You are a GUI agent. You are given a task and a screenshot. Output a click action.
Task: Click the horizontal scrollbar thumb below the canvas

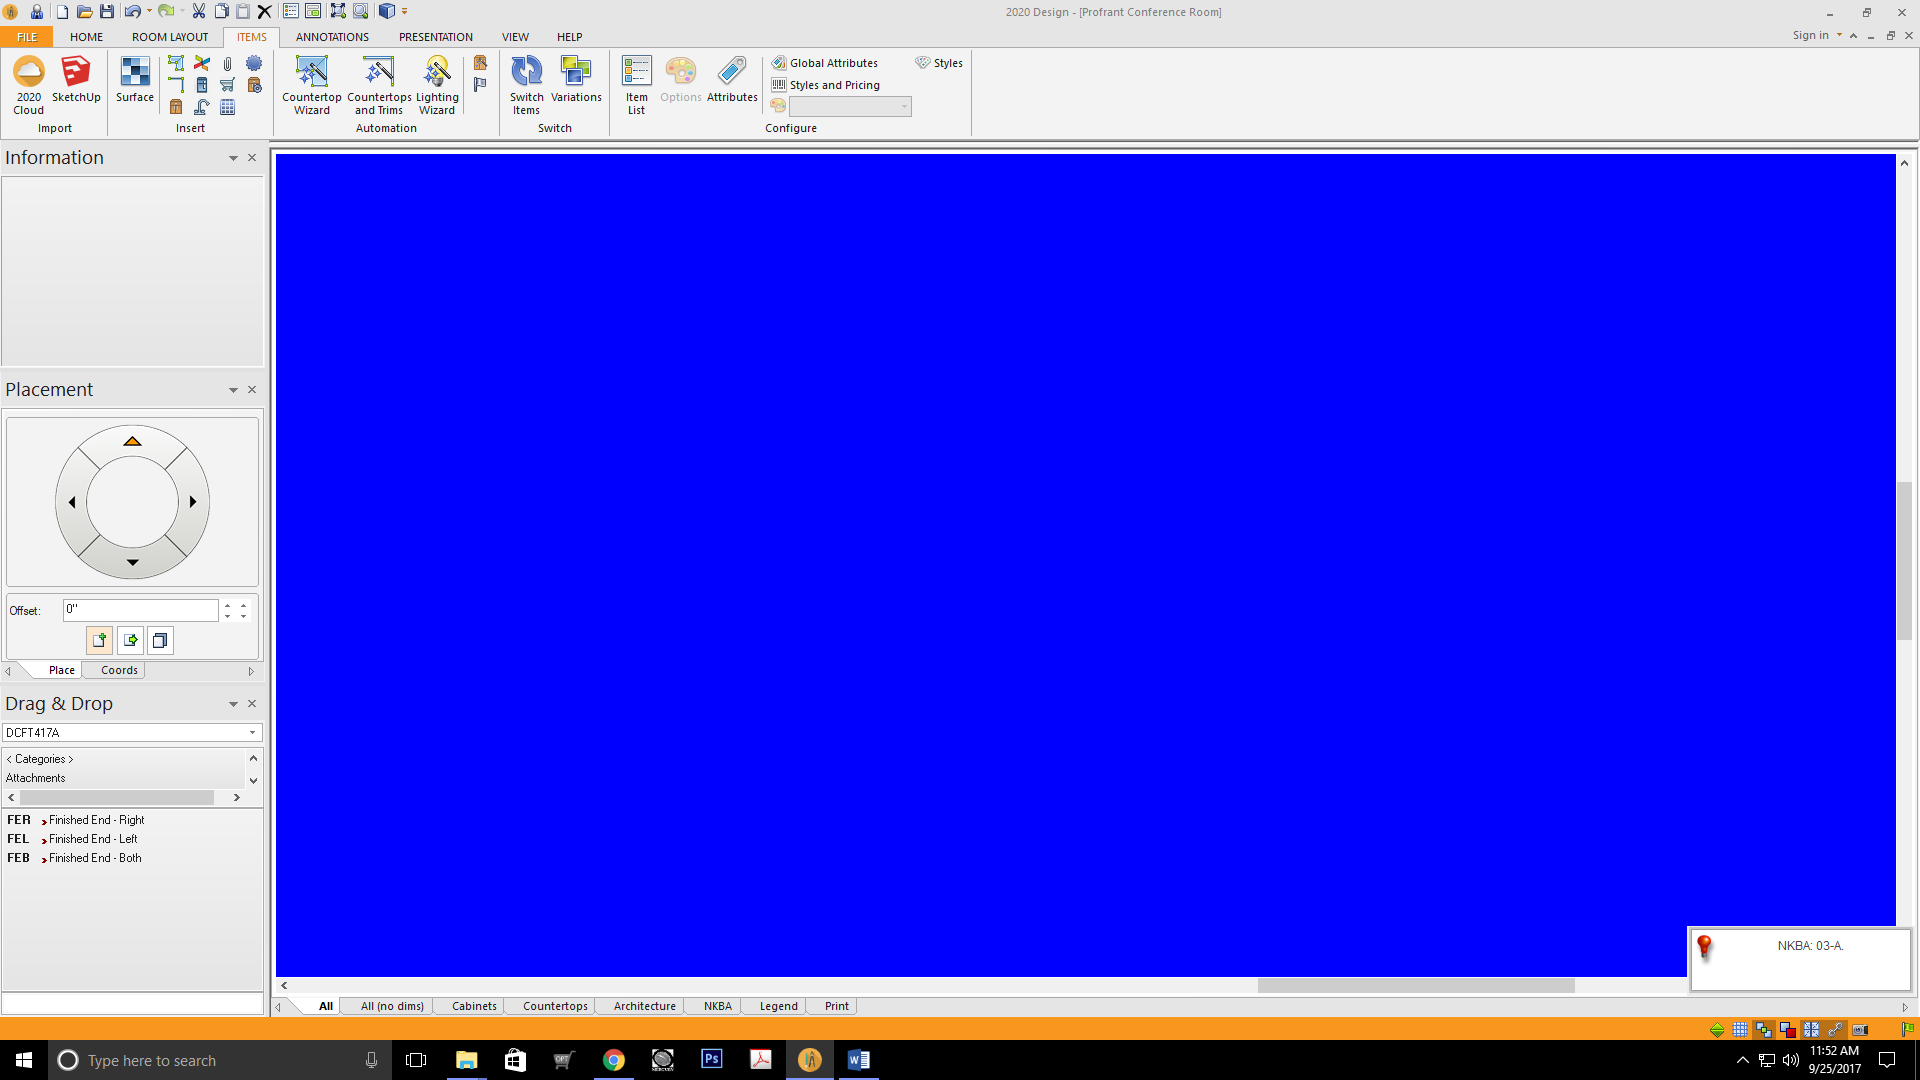pos(1415,986)
